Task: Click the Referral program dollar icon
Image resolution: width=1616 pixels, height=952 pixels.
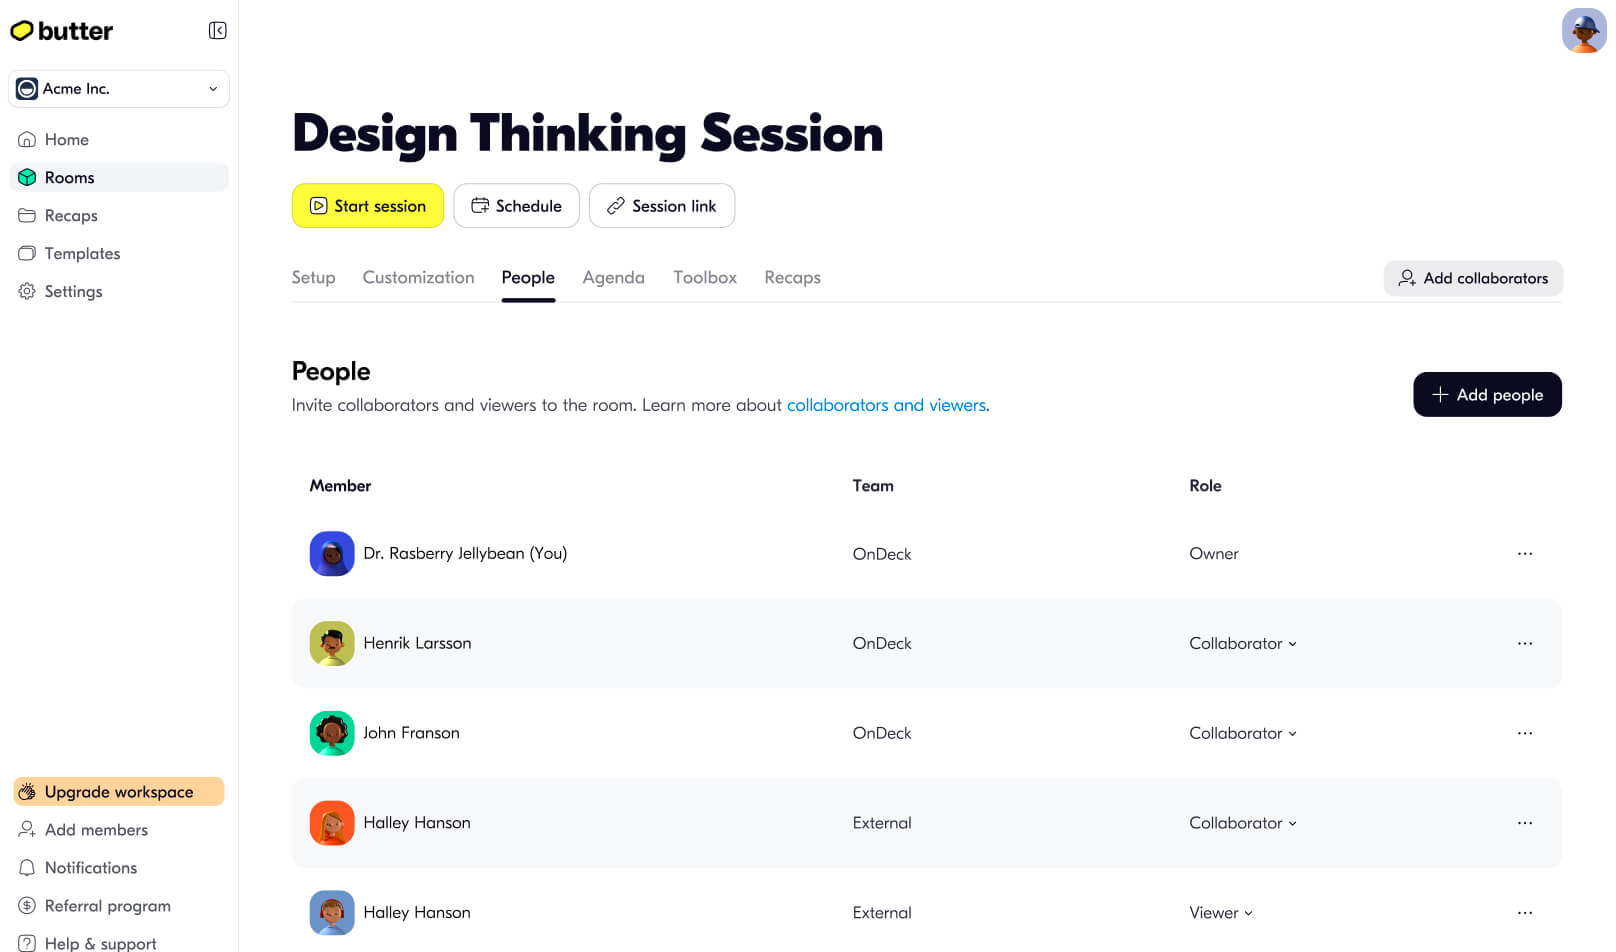Action: coord(27,906)
